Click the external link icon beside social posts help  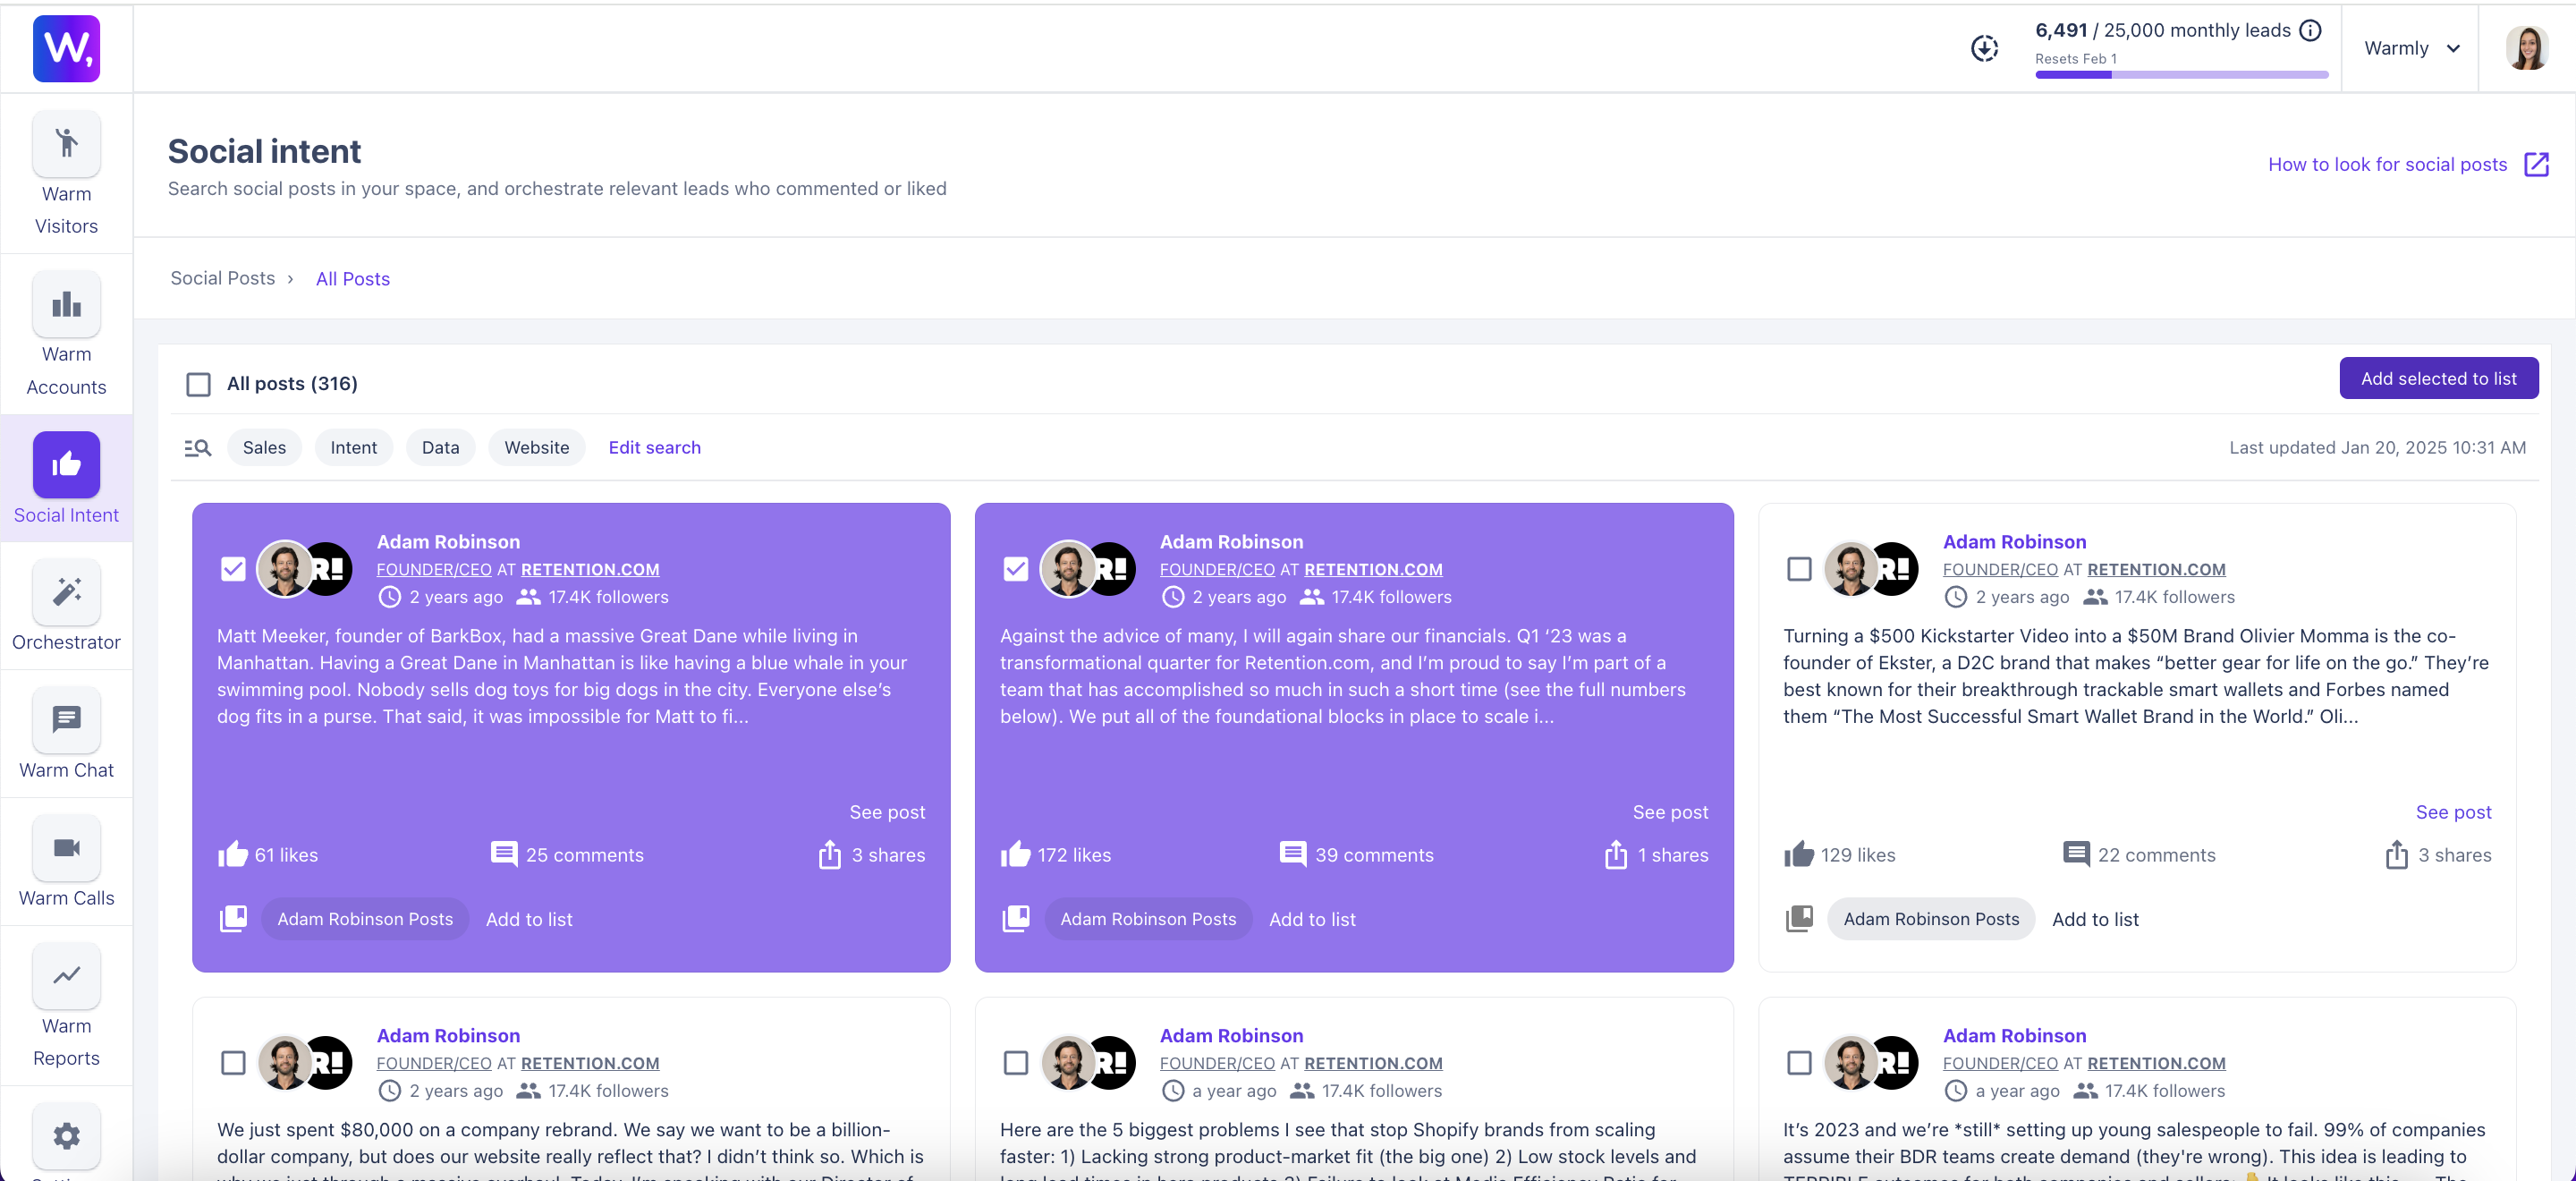[x=2536, y=164]
